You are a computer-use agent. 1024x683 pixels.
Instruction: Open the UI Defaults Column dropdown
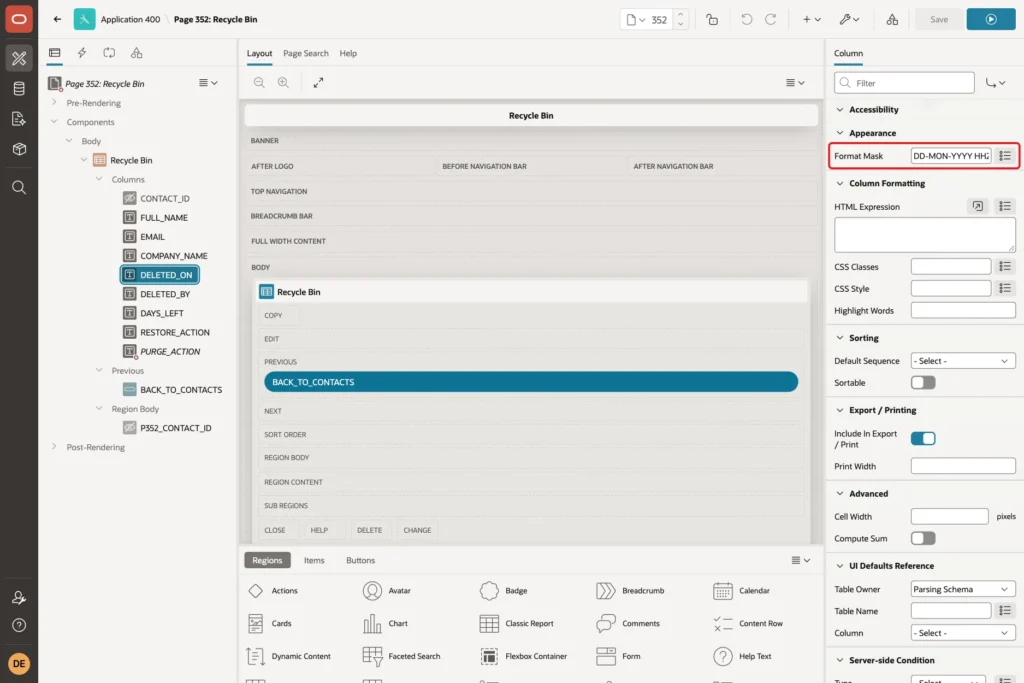click(963, 633)
